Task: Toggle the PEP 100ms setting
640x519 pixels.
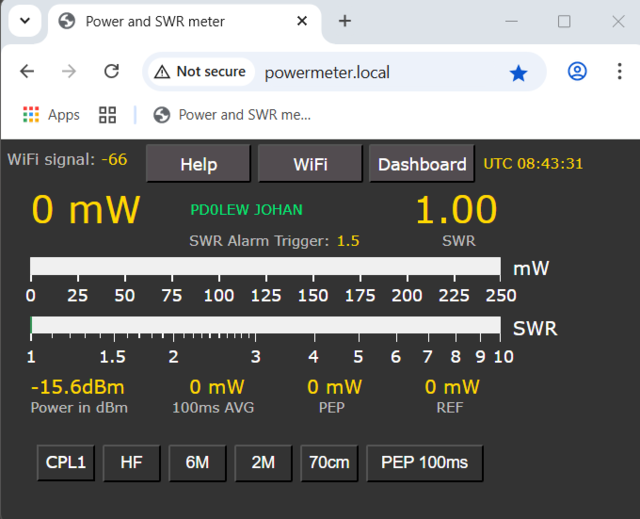Action: point(425,463)
